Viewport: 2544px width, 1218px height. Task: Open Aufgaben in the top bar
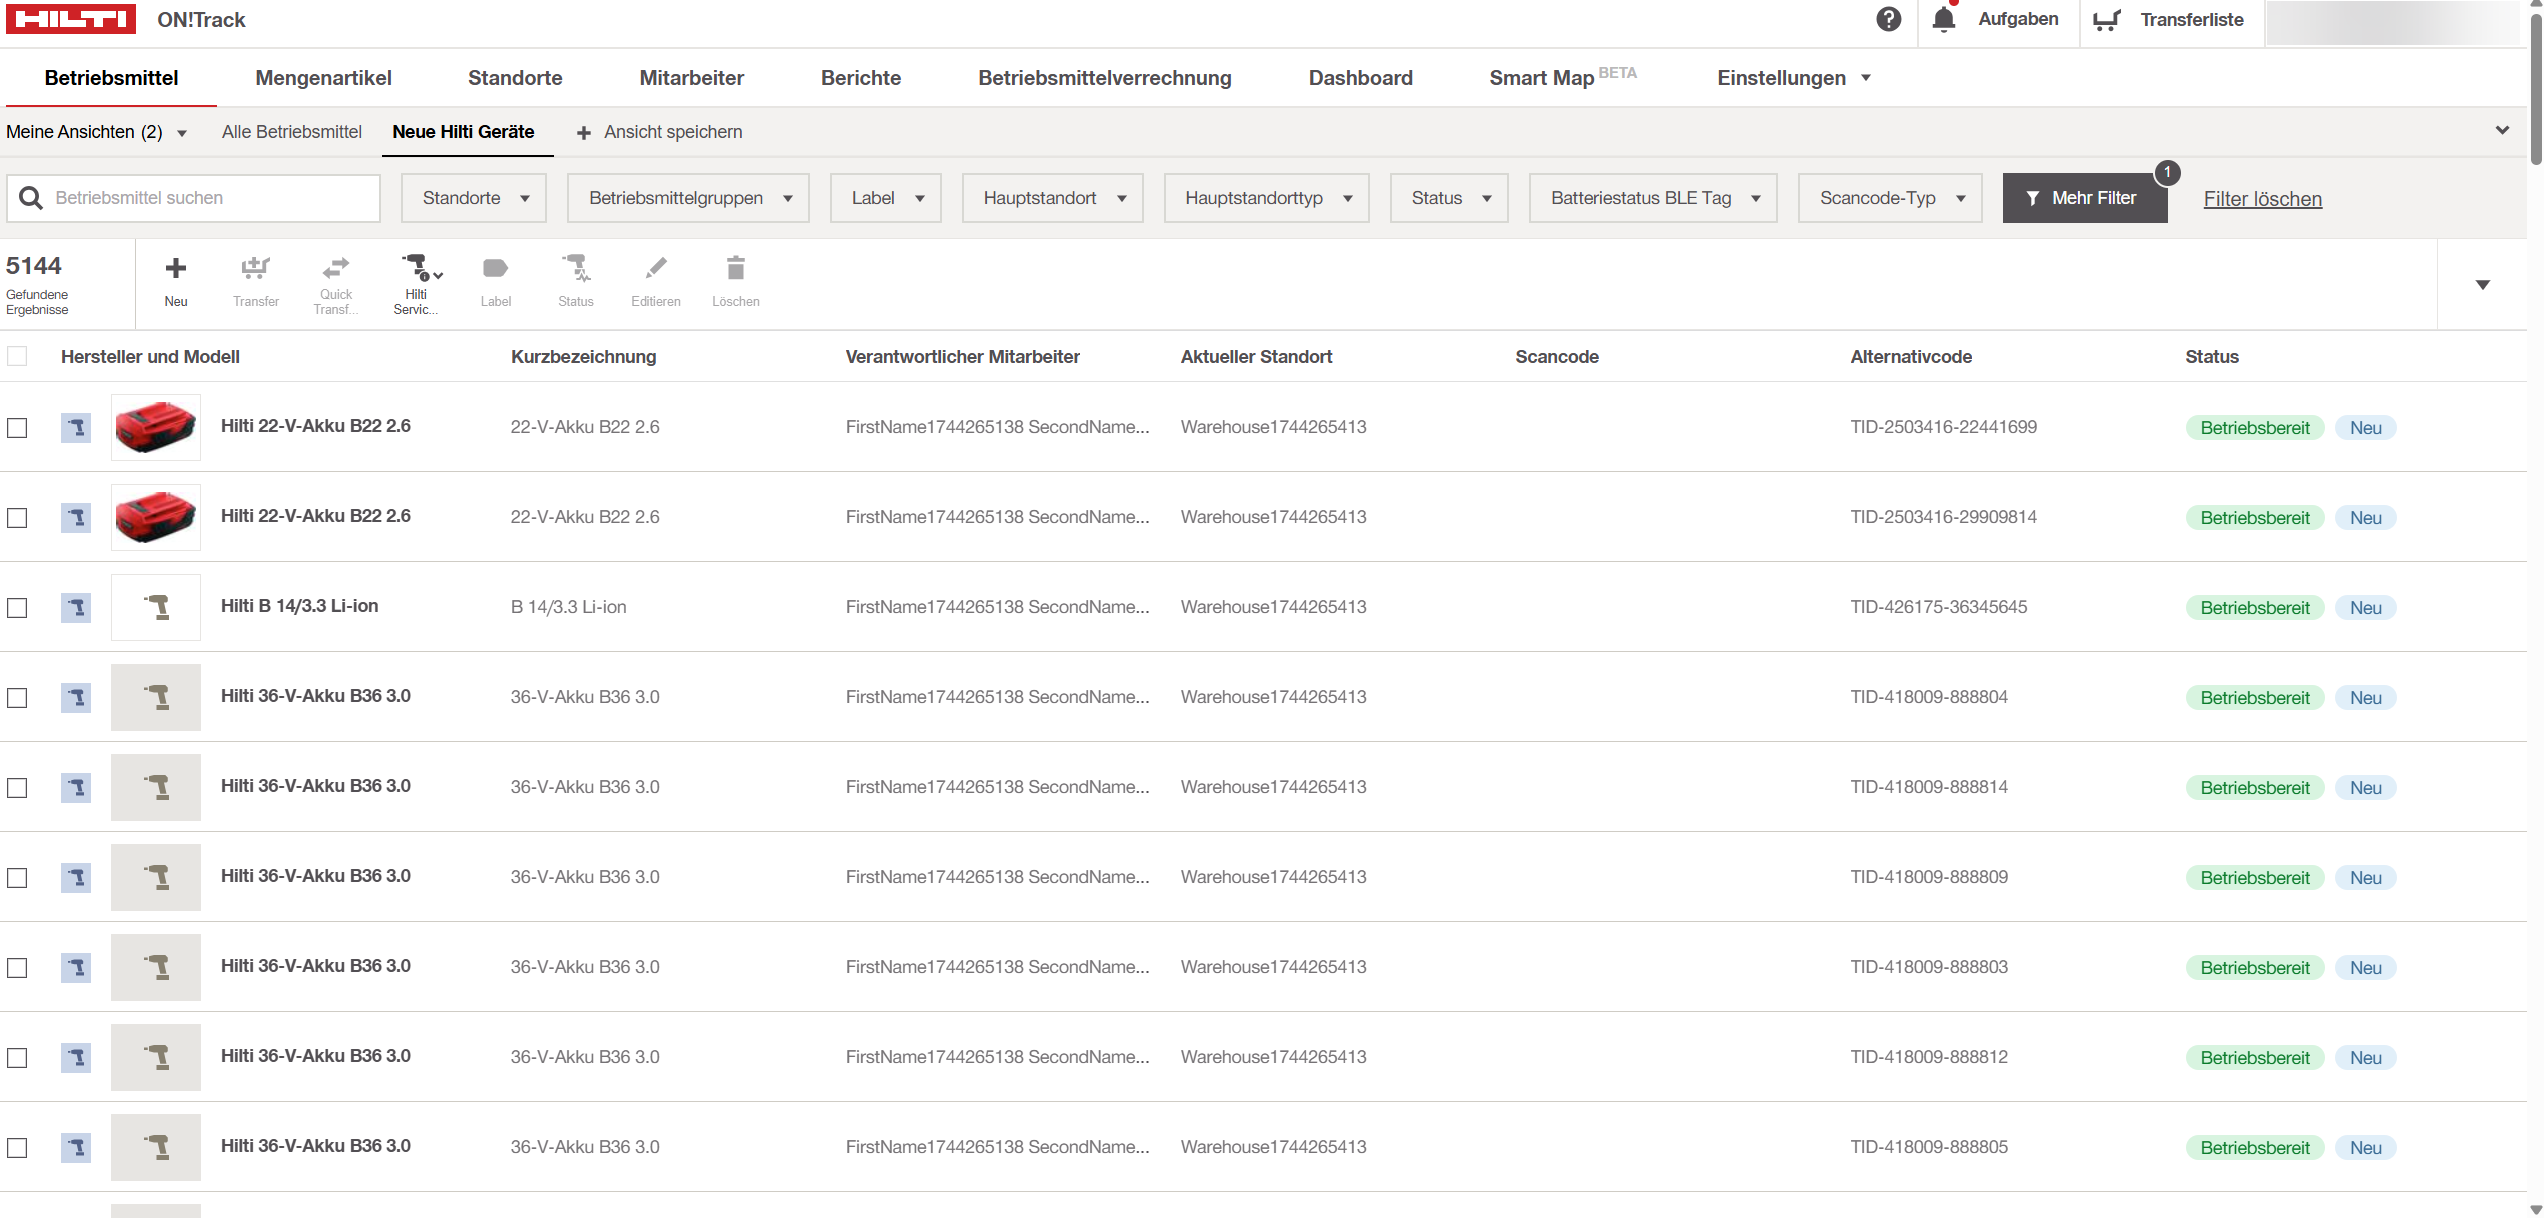click(2018, 19)
